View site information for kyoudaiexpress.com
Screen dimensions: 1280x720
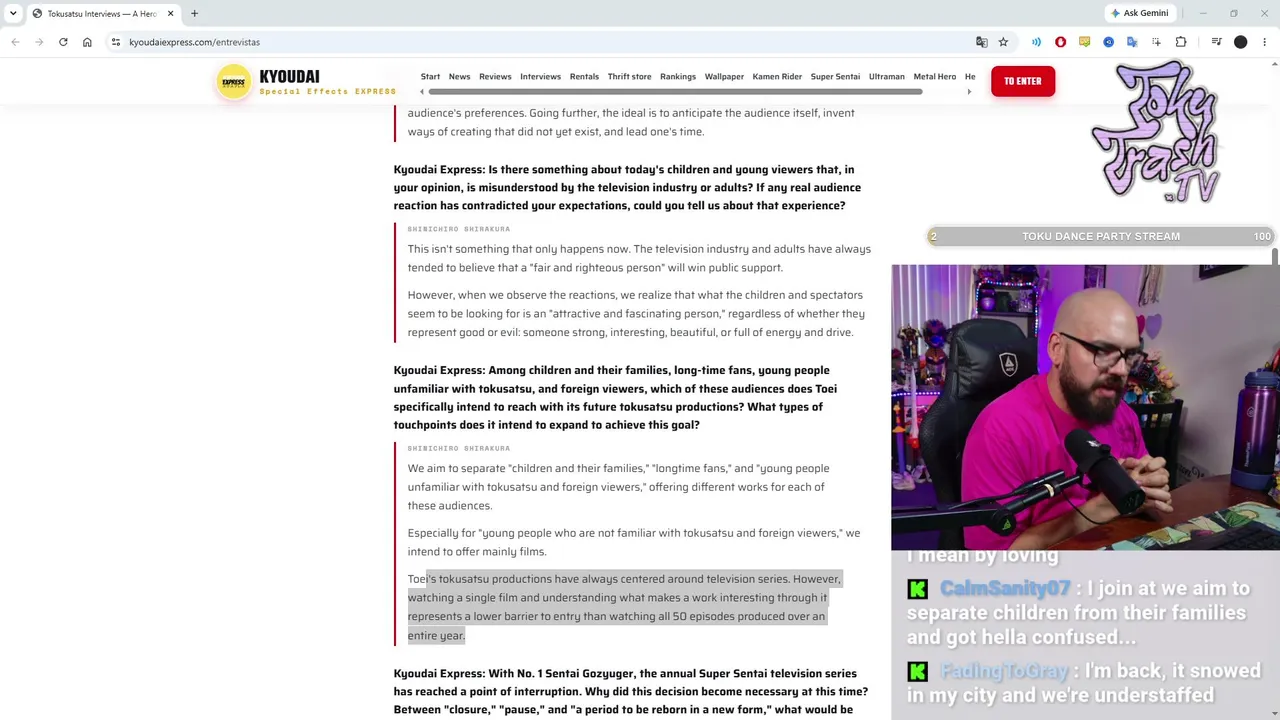pyautogui.click(x=116, y=42)
